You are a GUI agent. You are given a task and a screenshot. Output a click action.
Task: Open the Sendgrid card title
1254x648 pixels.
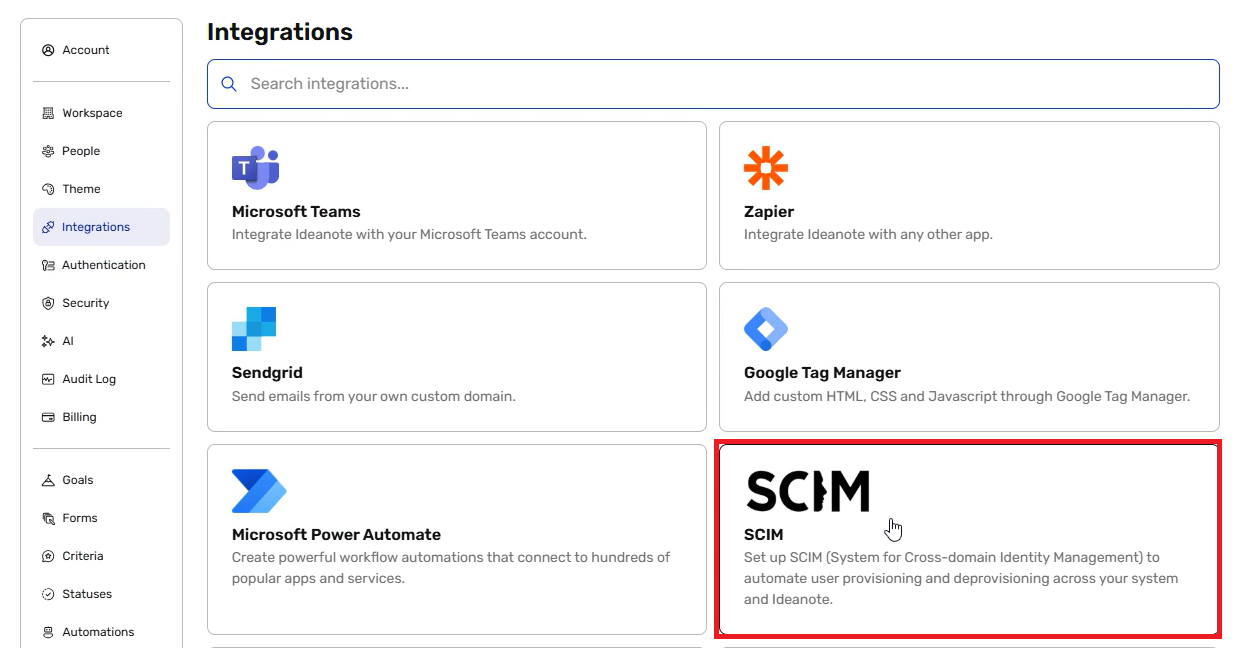click(267, 373)
